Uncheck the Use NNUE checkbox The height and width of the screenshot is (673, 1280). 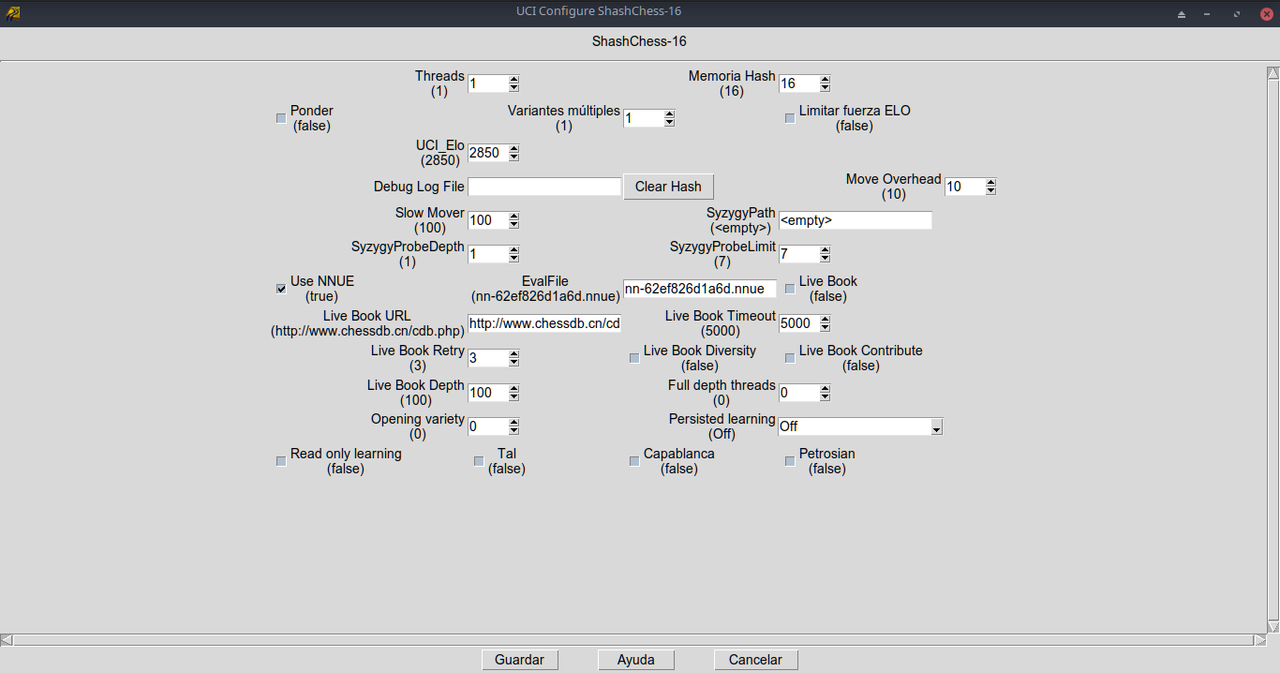click(281, 289)
